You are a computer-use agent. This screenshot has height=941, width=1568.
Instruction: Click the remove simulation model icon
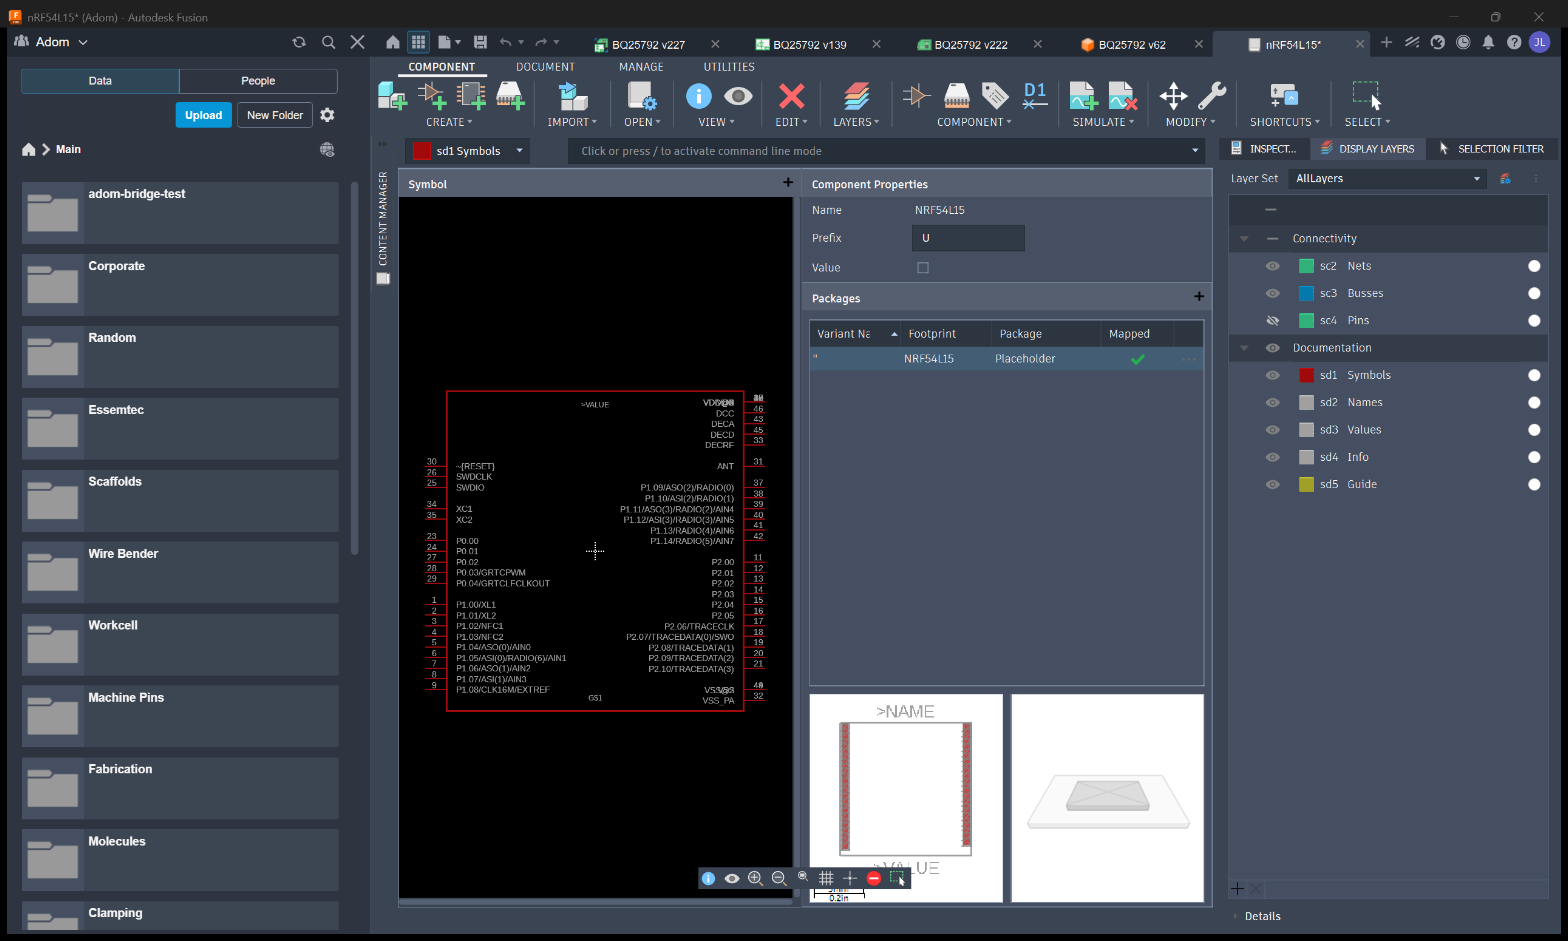tap(1122, 96)
